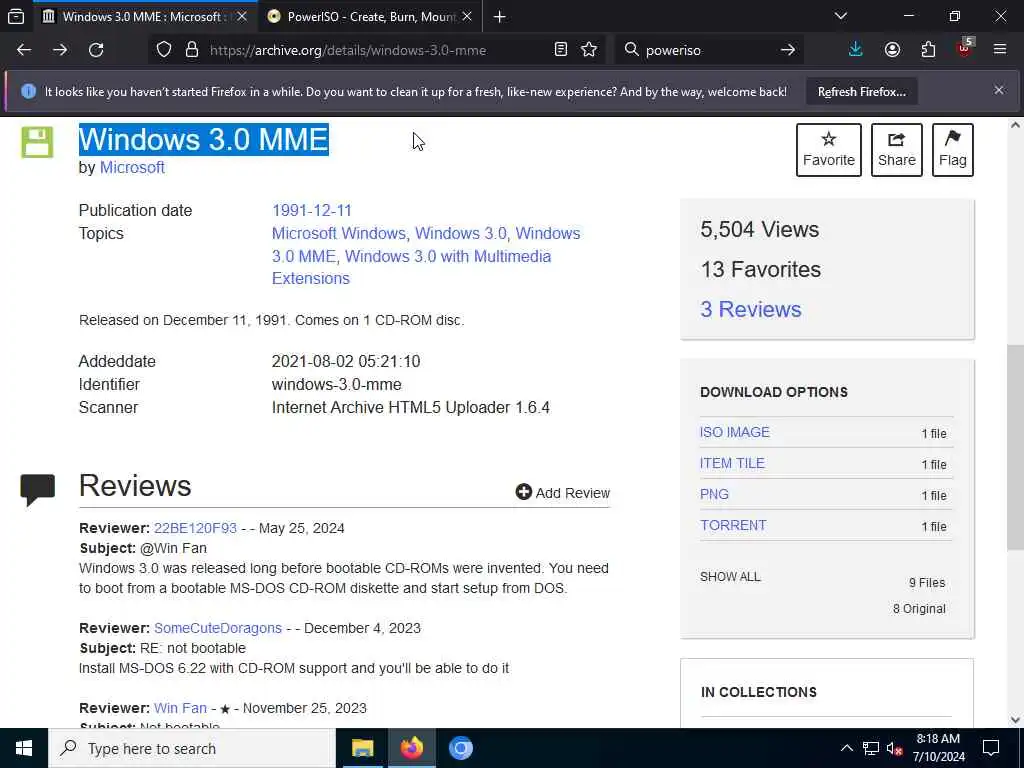The width and height of the screenshot is (1024, 768).
Task: Open the notification center
Action: [991, 748]
